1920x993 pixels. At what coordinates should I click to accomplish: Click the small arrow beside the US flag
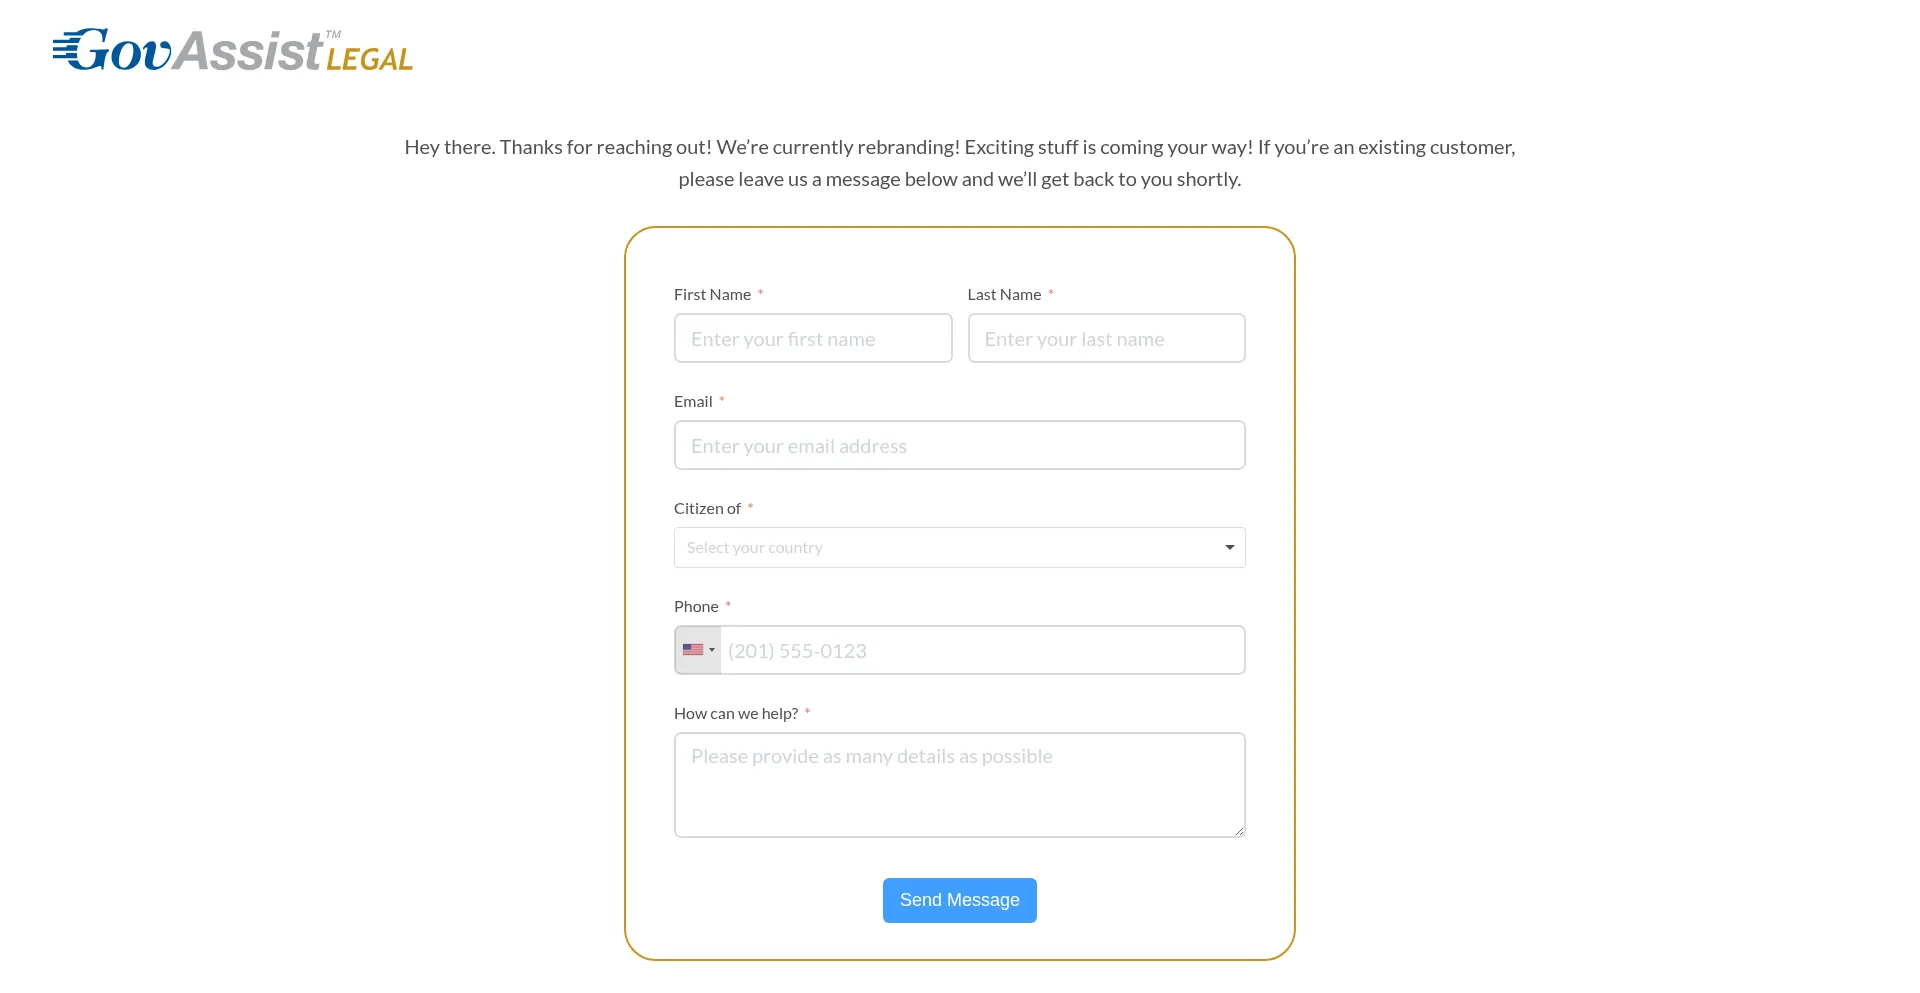[x=712, y=650]
